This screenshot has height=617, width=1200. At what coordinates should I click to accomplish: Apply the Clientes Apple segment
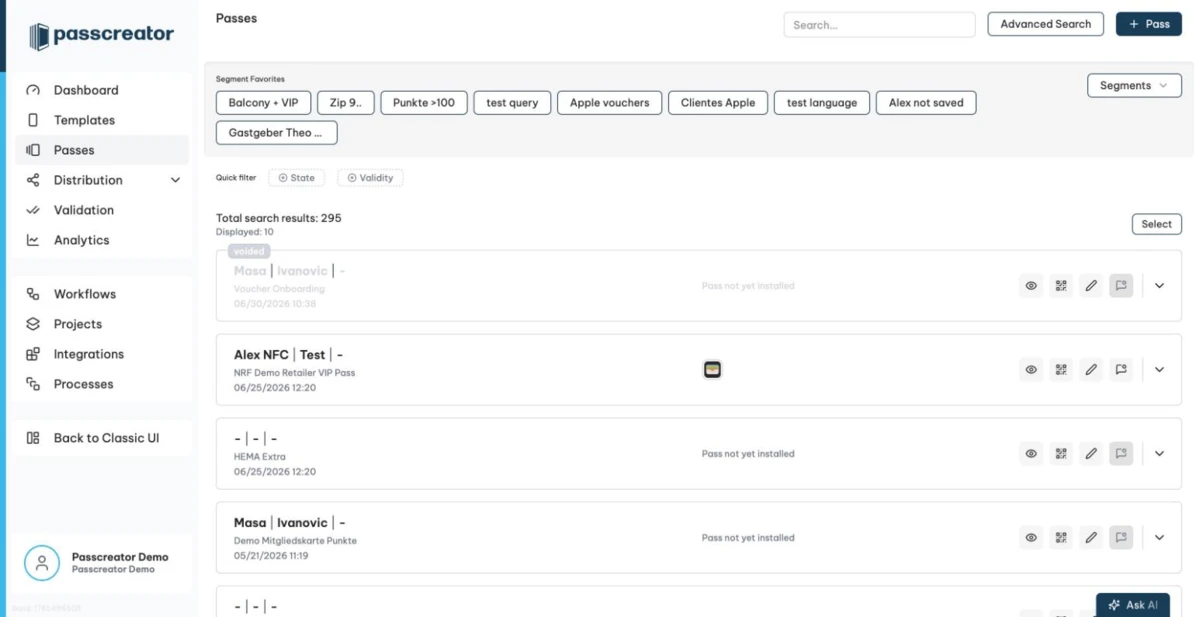[x=718, y=102]
